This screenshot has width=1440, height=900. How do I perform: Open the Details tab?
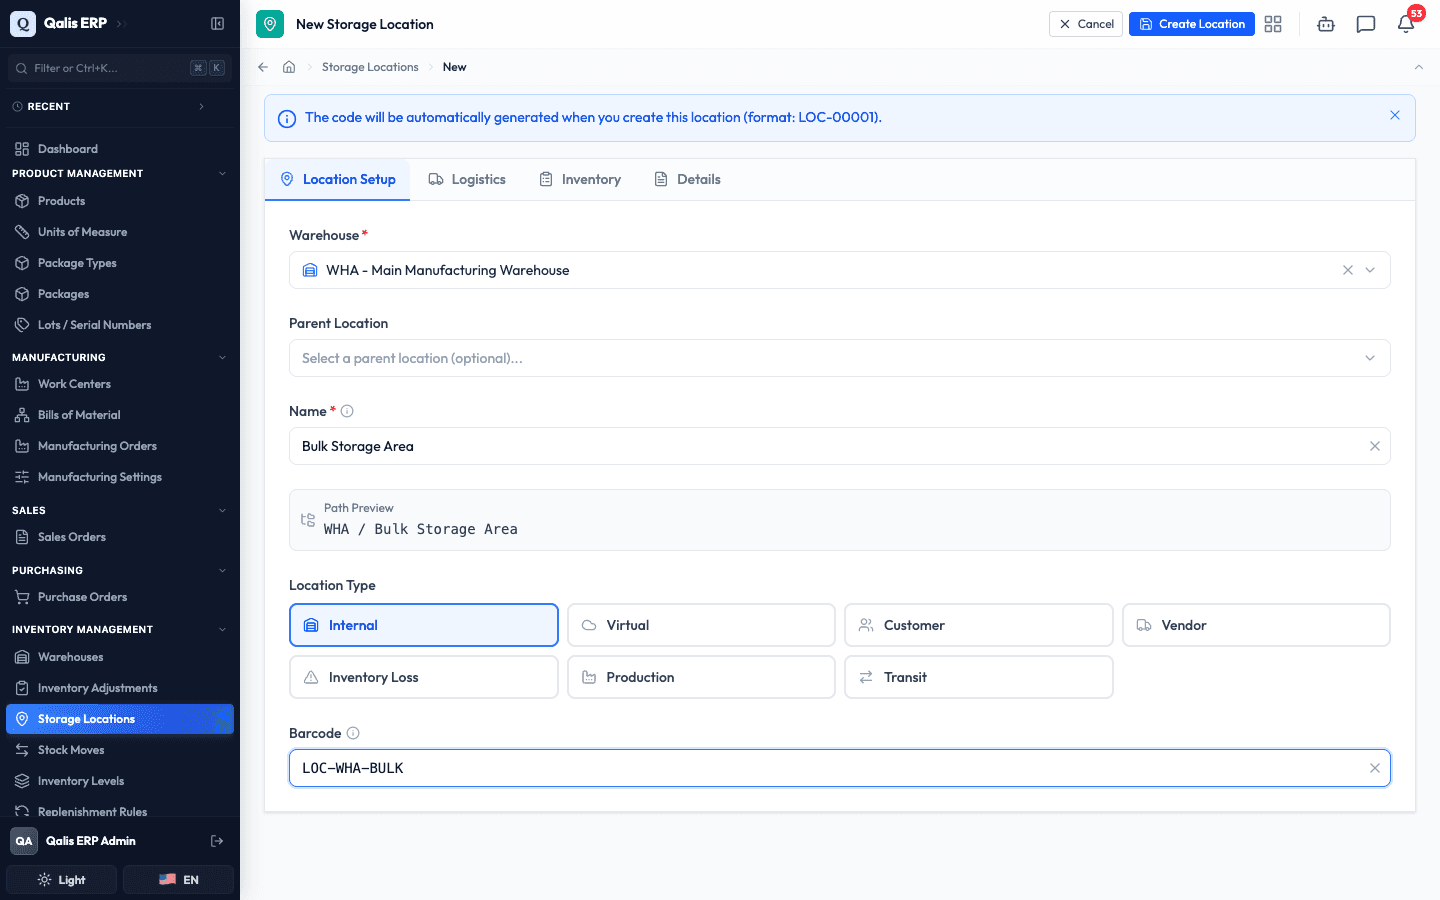(x=687, y=179)
